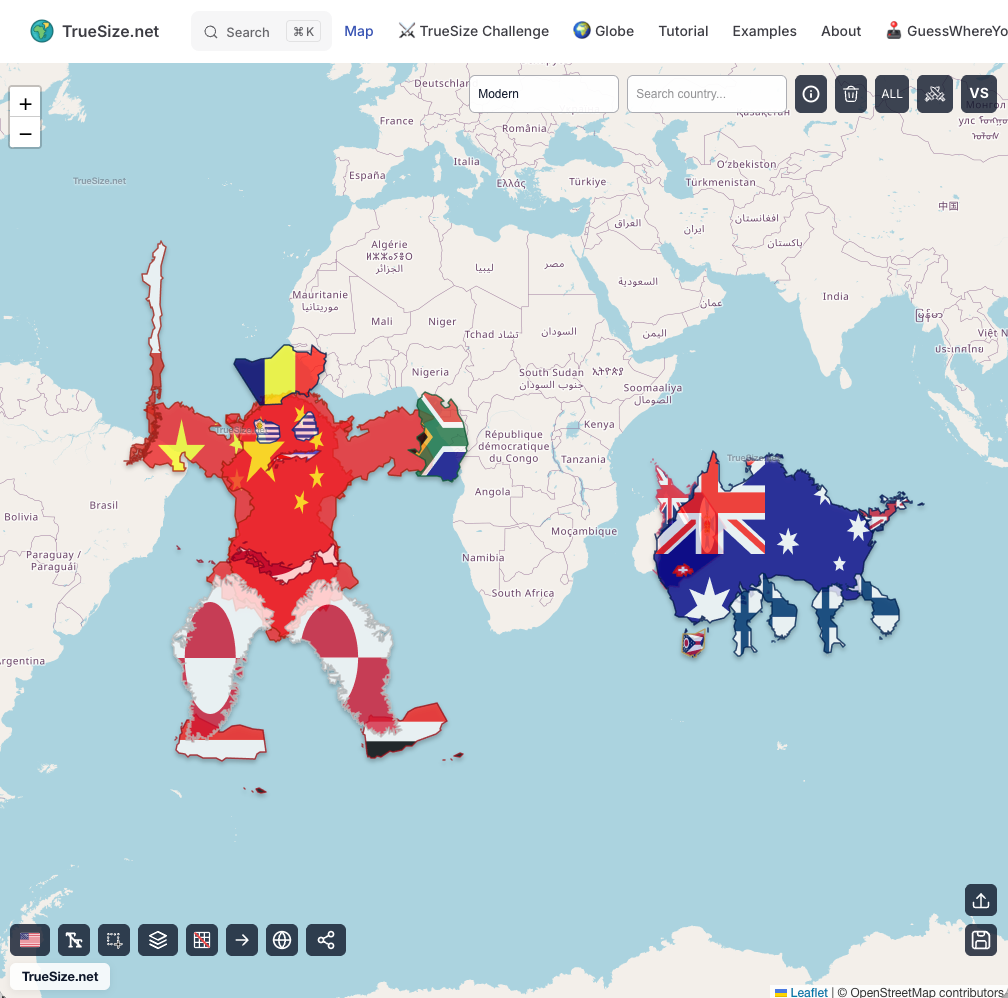Screen dimensions: 1008x998
Task: Open the share options
Action: pyautogui.click(x=326, y=940)
